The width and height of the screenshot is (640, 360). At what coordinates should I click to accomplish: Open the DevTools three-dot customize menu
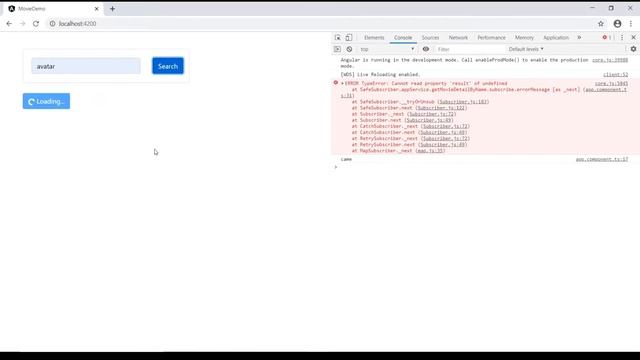click(622, 38)
